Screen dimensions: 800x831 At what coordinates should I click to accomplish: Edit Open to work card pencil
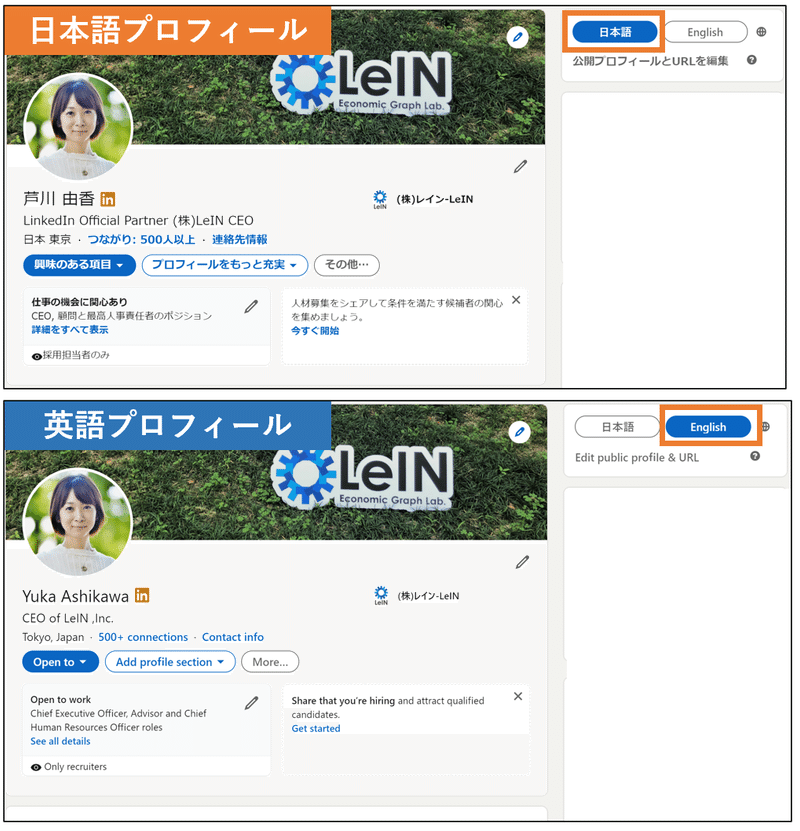click(x=252, y=703)
